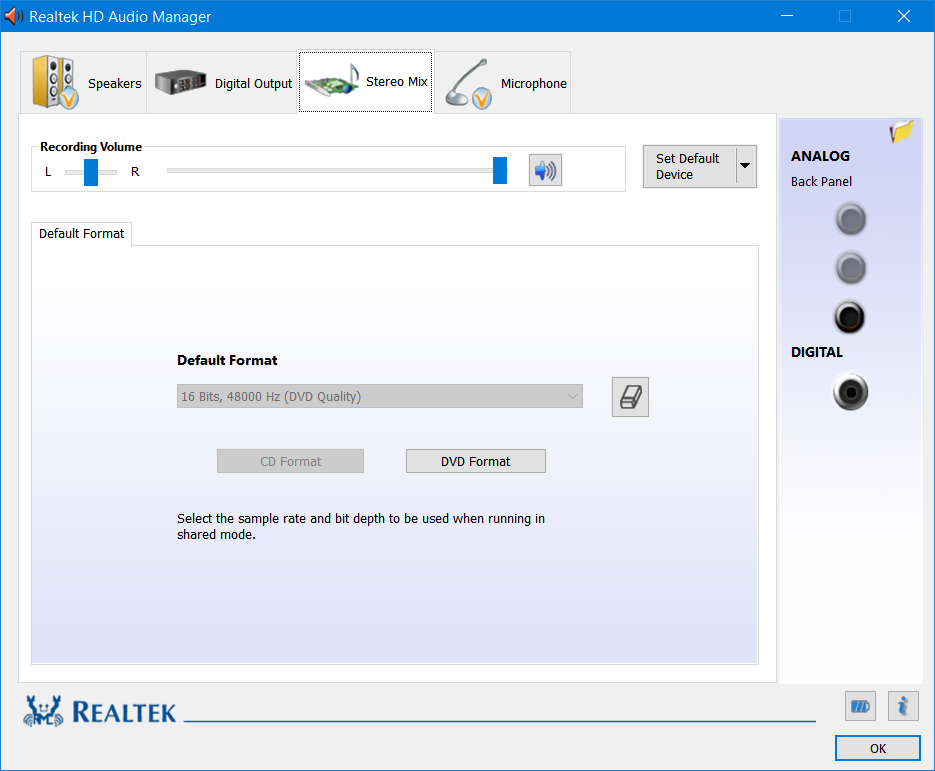Click the receiver icon in Digital Output tab
Screen dimensions: 935x771
(x=181, y=82)
